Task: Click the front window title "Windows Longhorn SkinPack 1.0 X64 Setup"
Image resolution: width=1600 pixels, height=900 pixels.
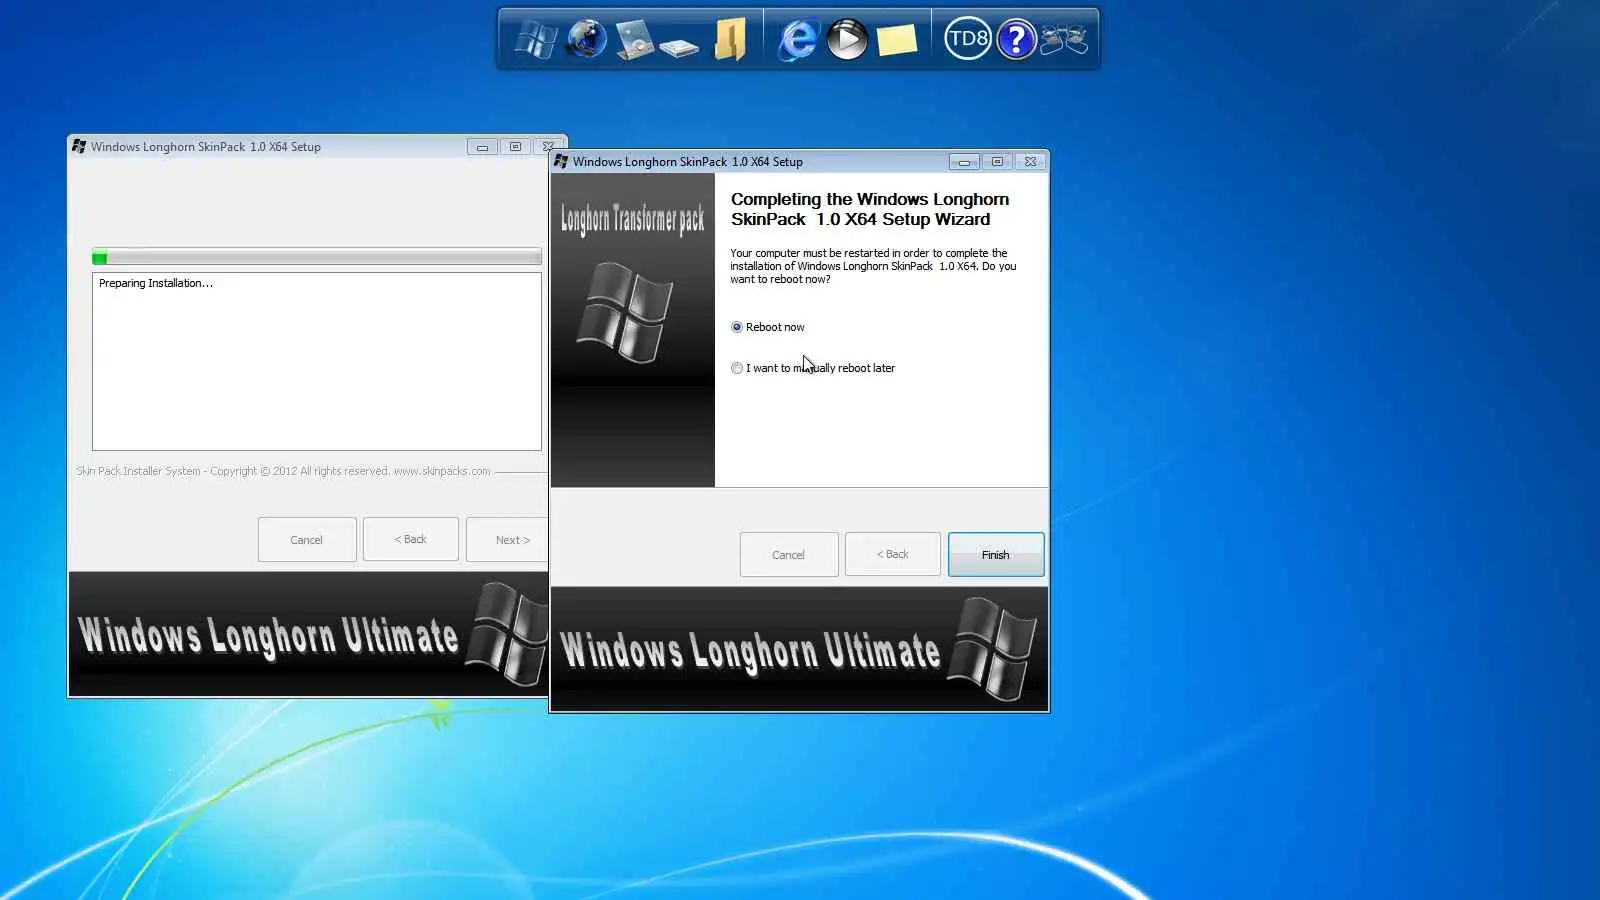Action: 688,162
